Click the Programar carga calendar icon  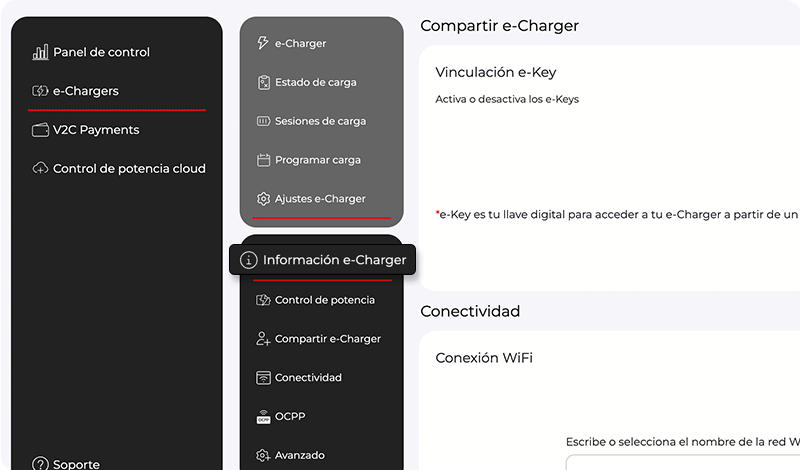click(264, 160)
